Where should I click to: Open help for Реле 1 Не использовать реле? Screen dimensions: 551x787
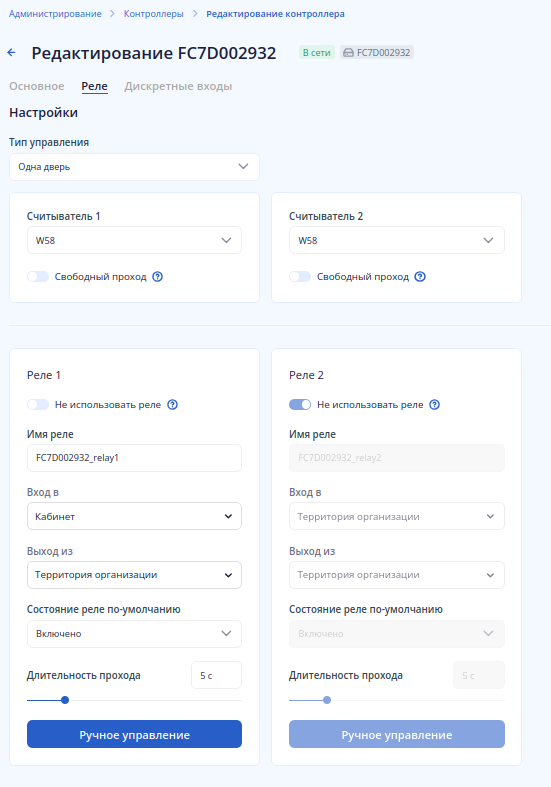172,405
